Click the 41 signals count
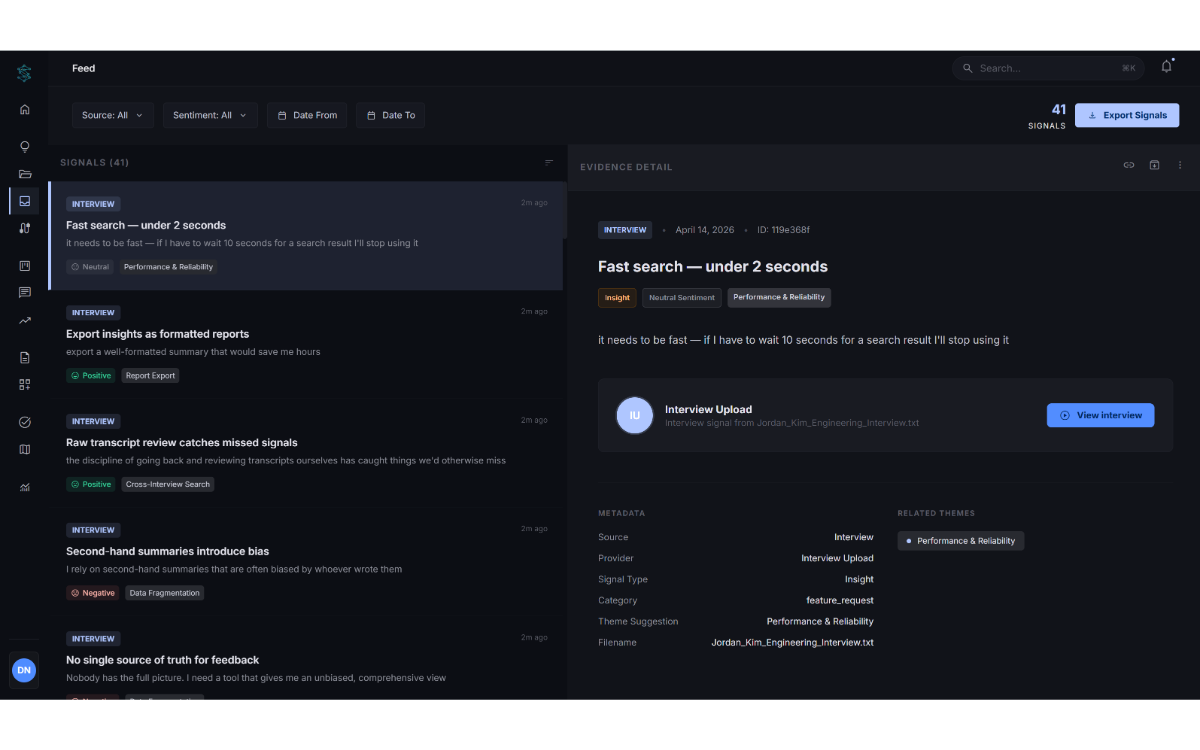This screenshot has height=750, width=1200. point(1058,110)
